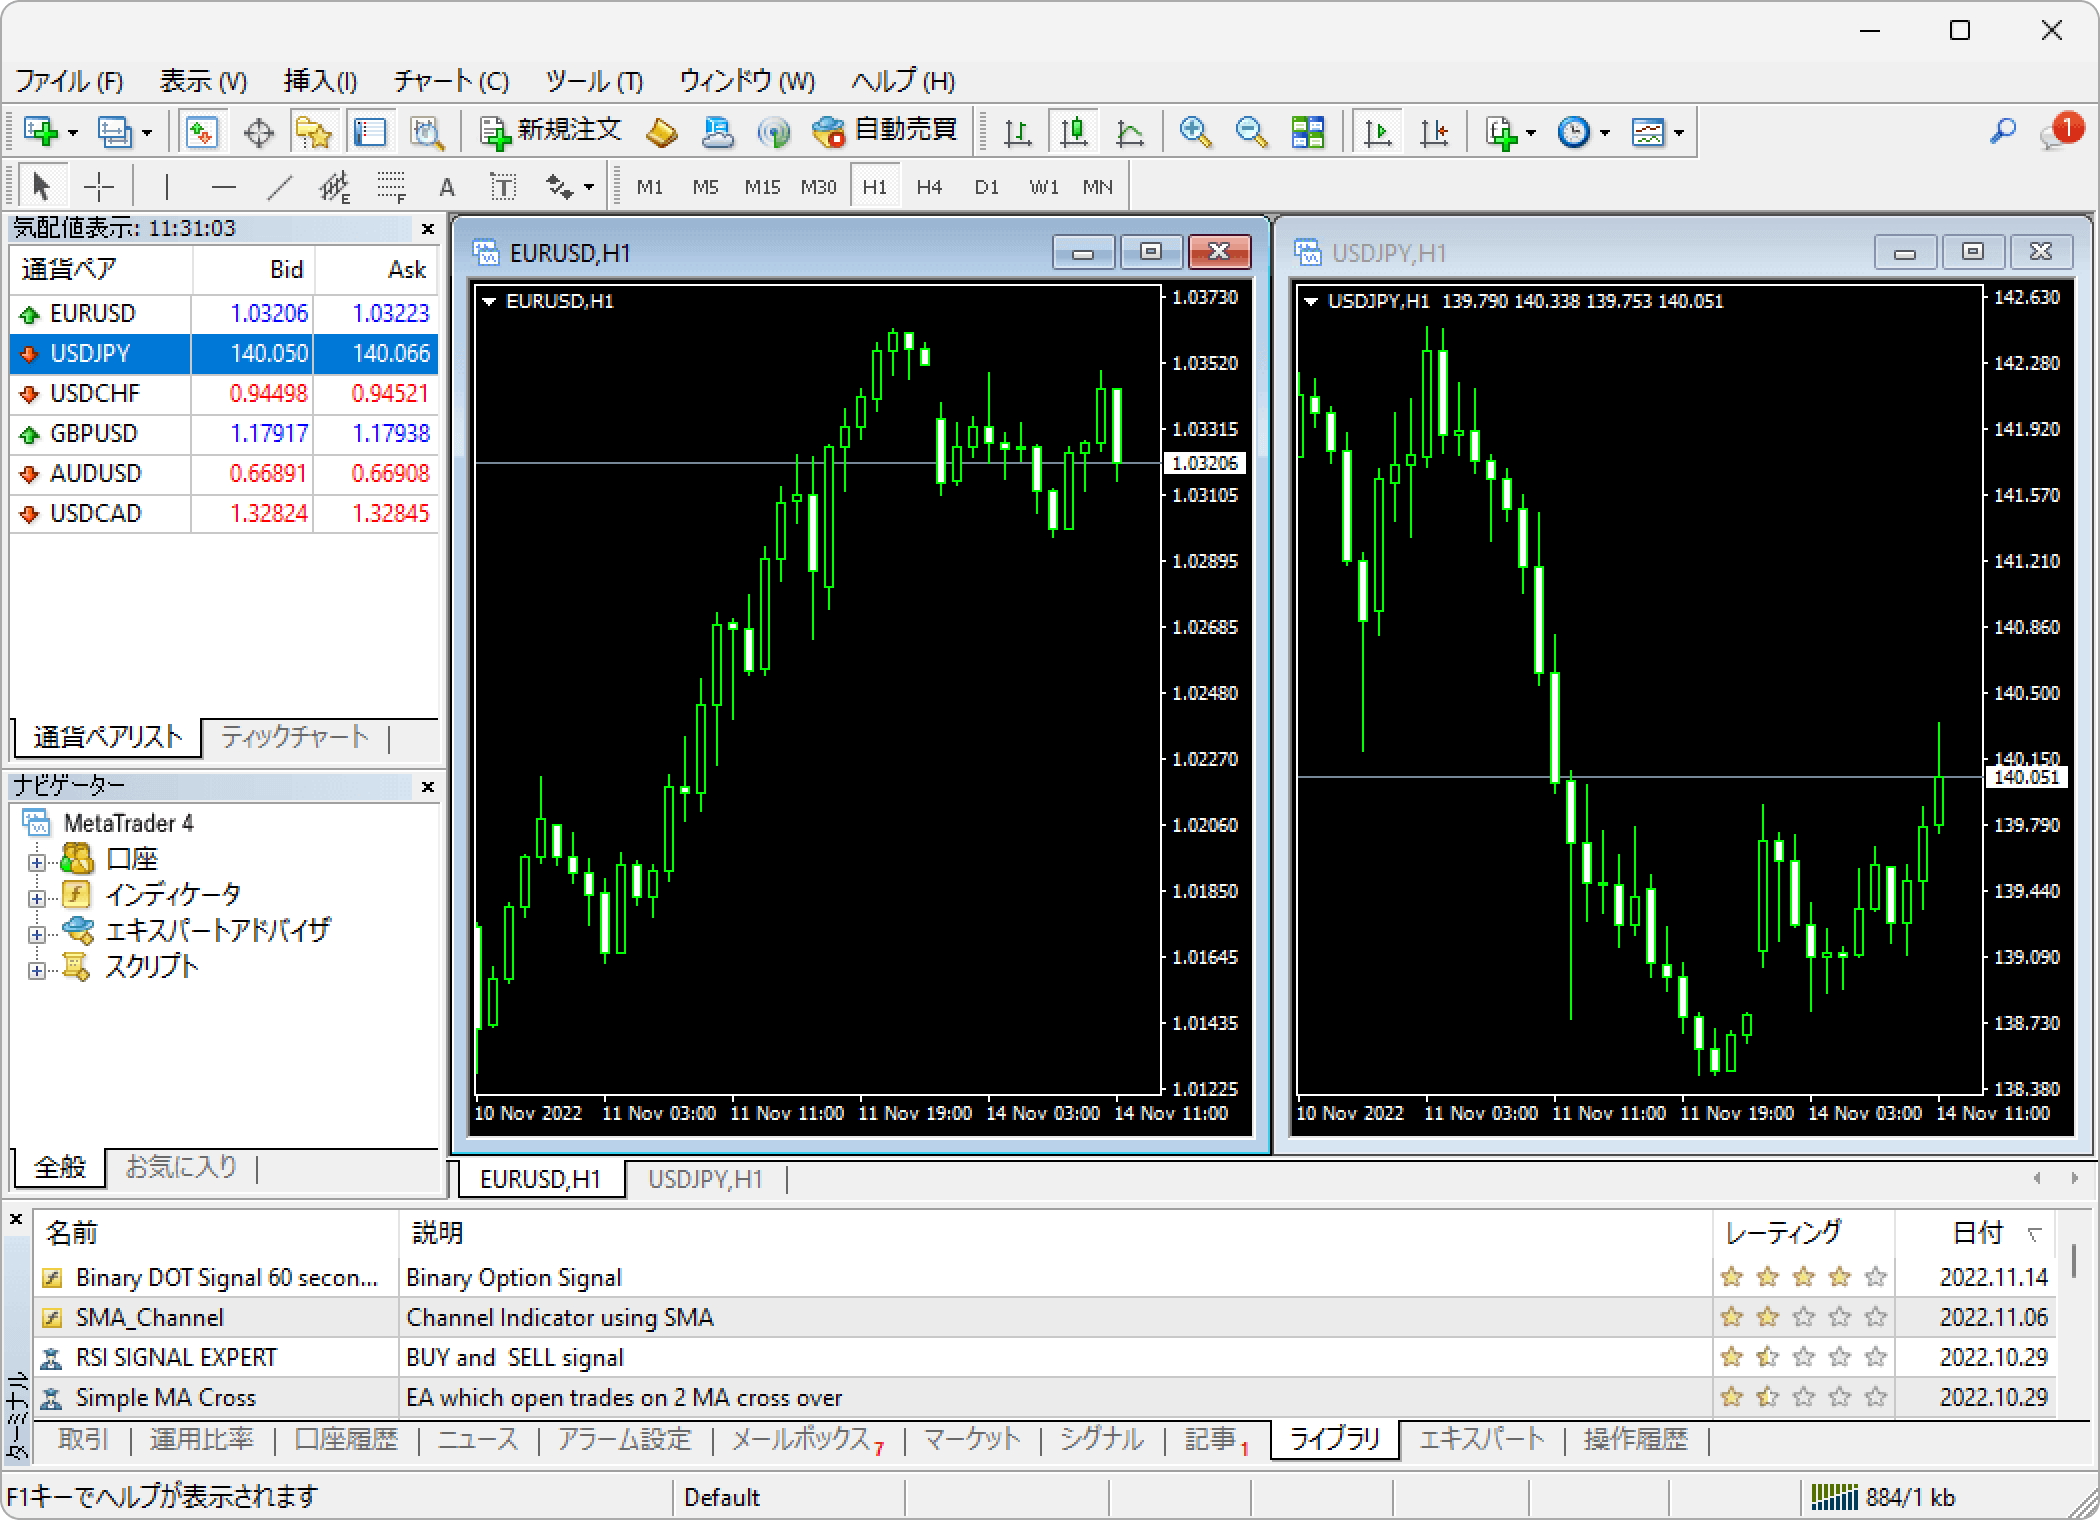
Task: Toggle the Data Window crosshair-target icon
Action: coord(258,131)
